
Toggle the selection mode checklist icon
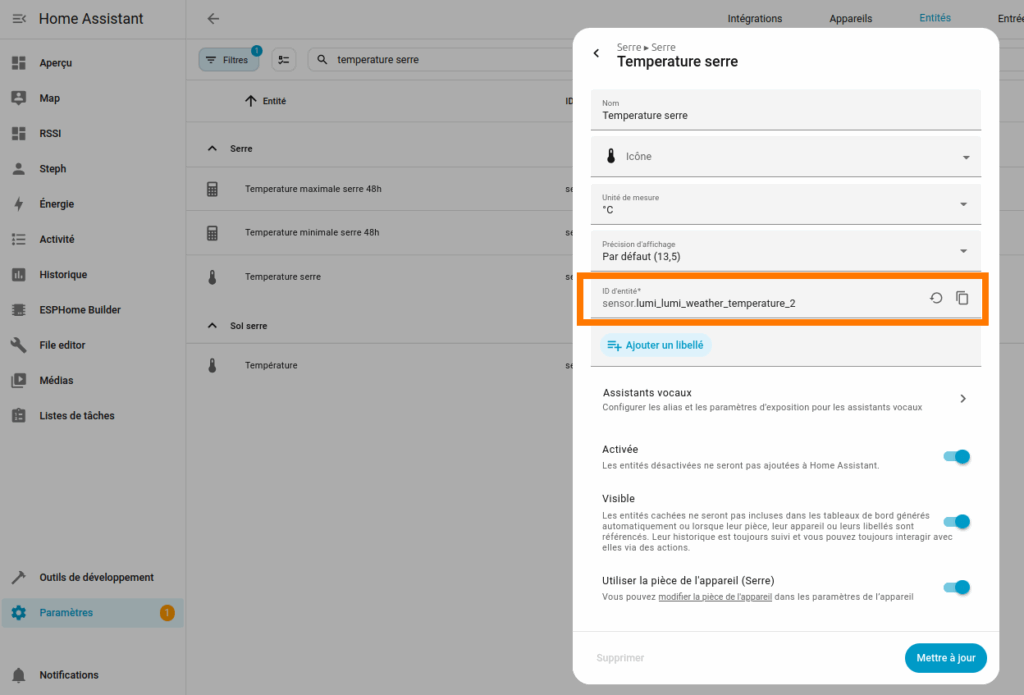pos(284,60)
